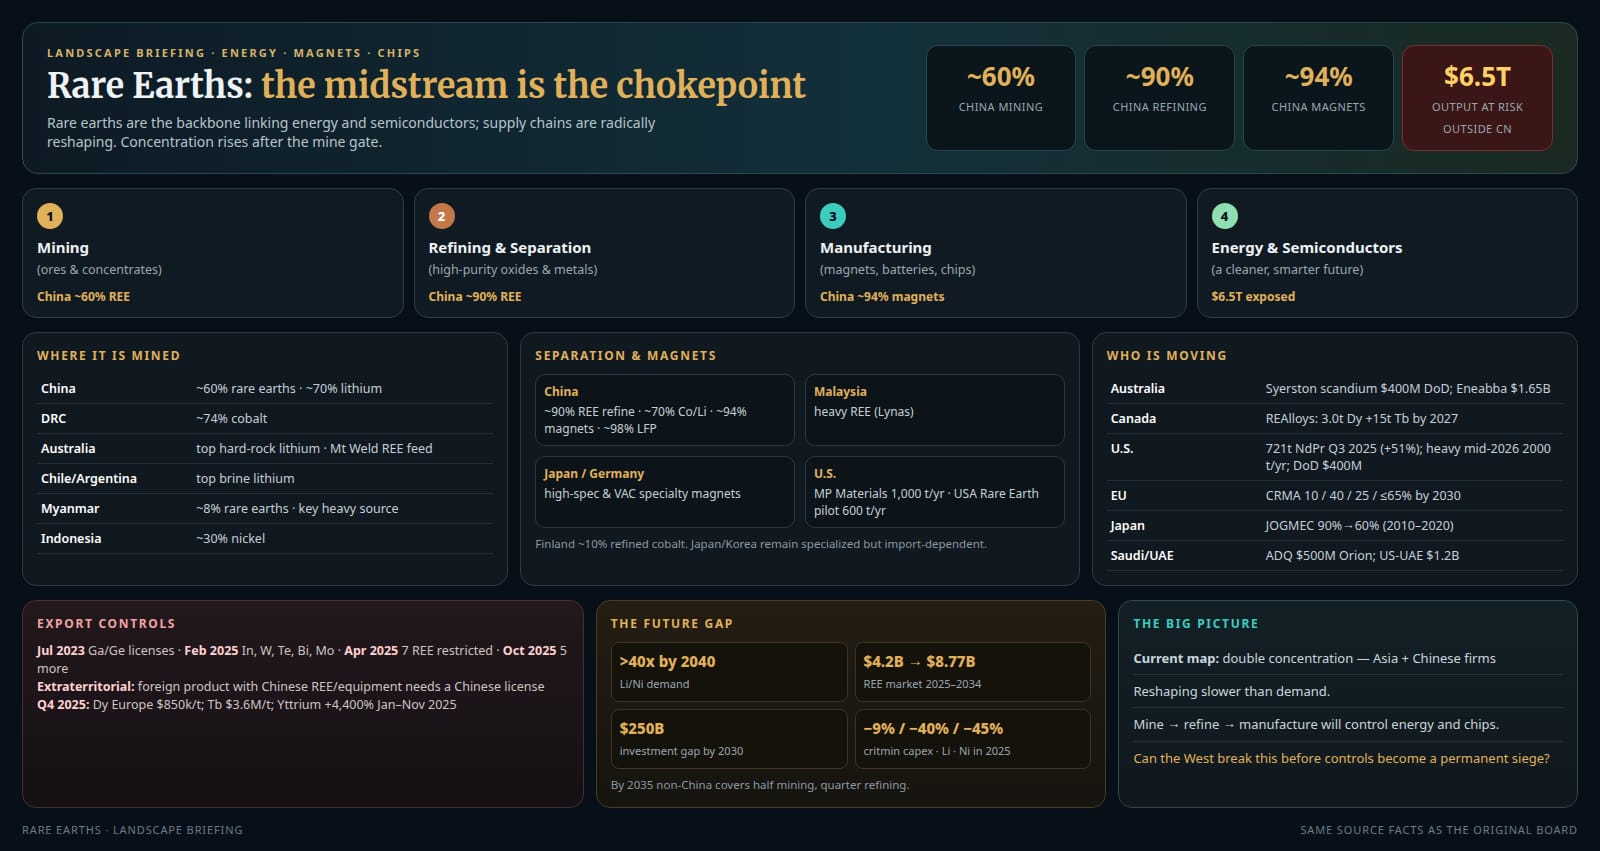Select the '$4.2B → $8.77B' REE market card

point(973,672)
